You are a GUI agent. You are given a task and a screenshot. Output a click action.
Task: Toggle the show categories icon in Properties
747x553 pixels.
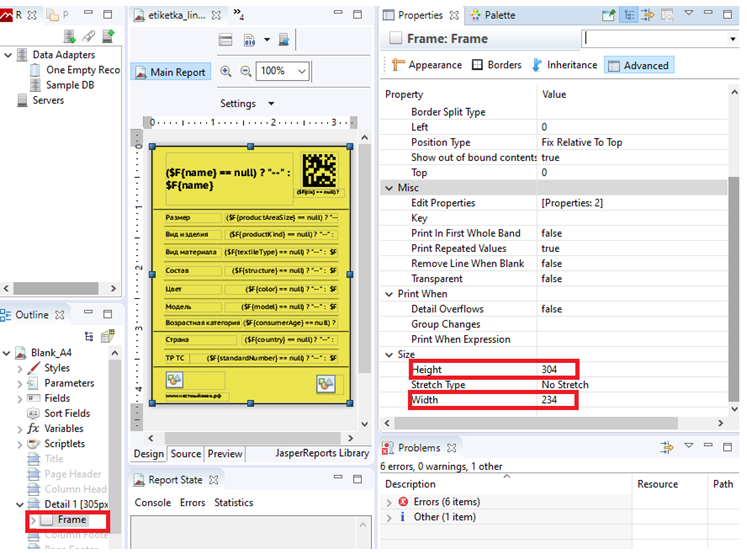coord(629,15)
